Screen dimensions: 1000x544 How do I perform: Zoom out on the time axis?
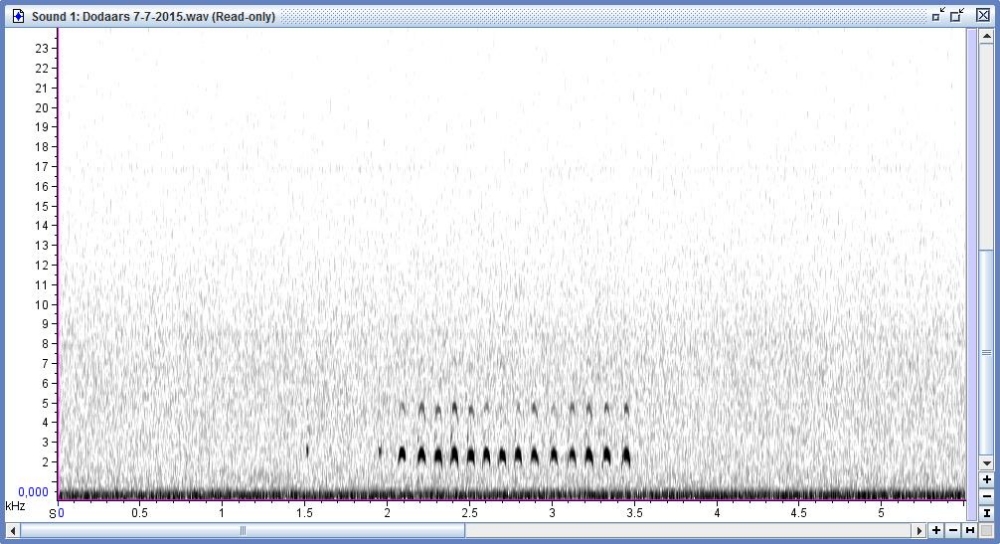pyautogui.click(x=953, y=530)
